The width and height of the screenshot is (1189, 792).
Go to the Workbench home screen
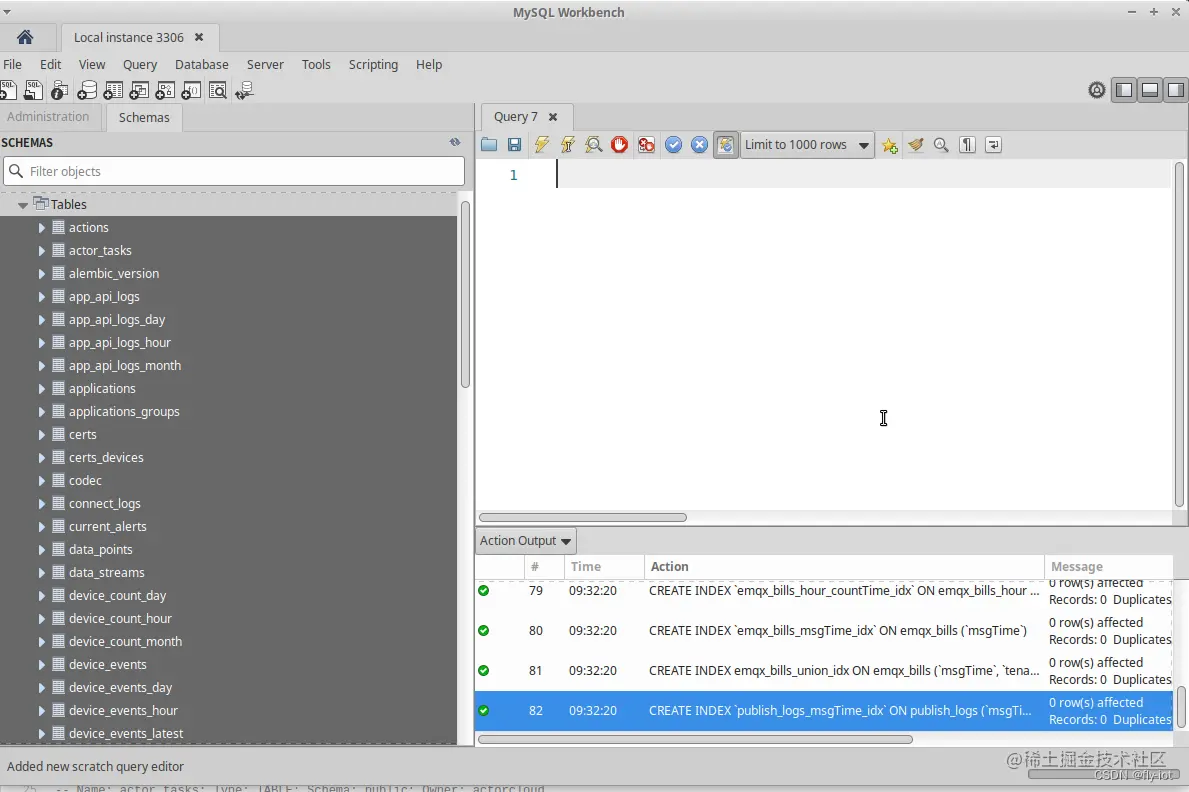pos(25,37)
